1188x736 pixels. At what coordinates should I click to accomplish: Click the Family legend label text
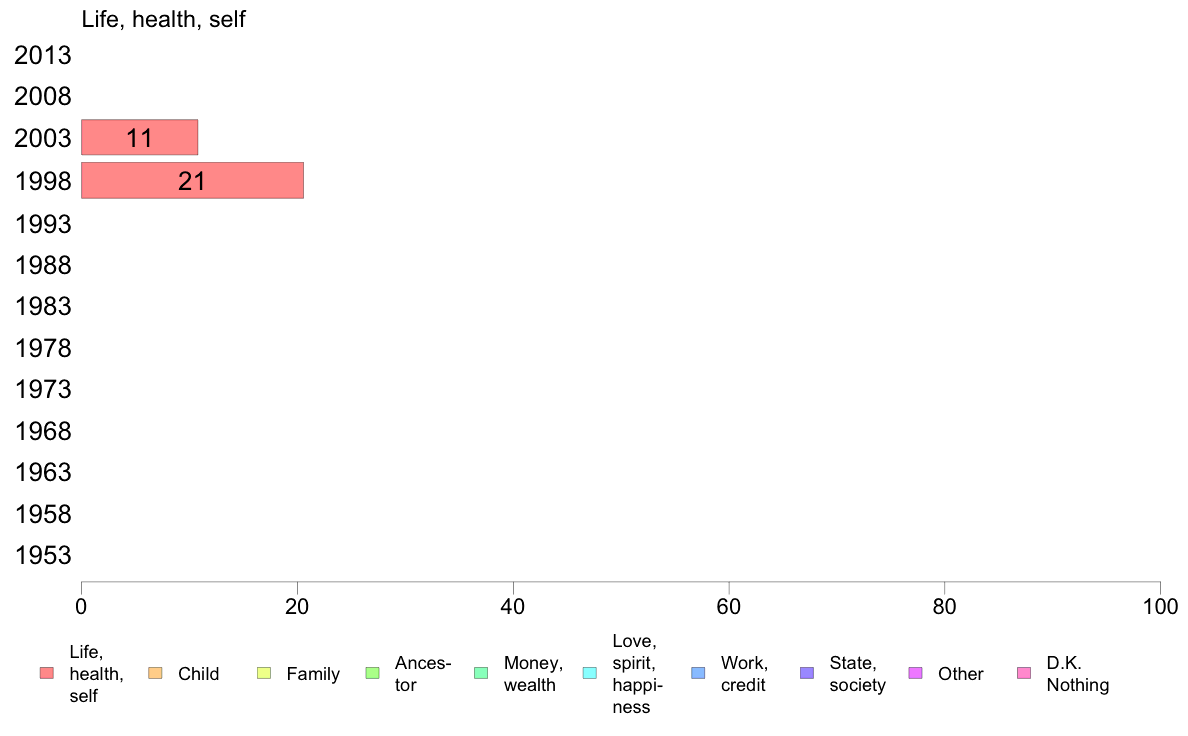click(313, 674)
